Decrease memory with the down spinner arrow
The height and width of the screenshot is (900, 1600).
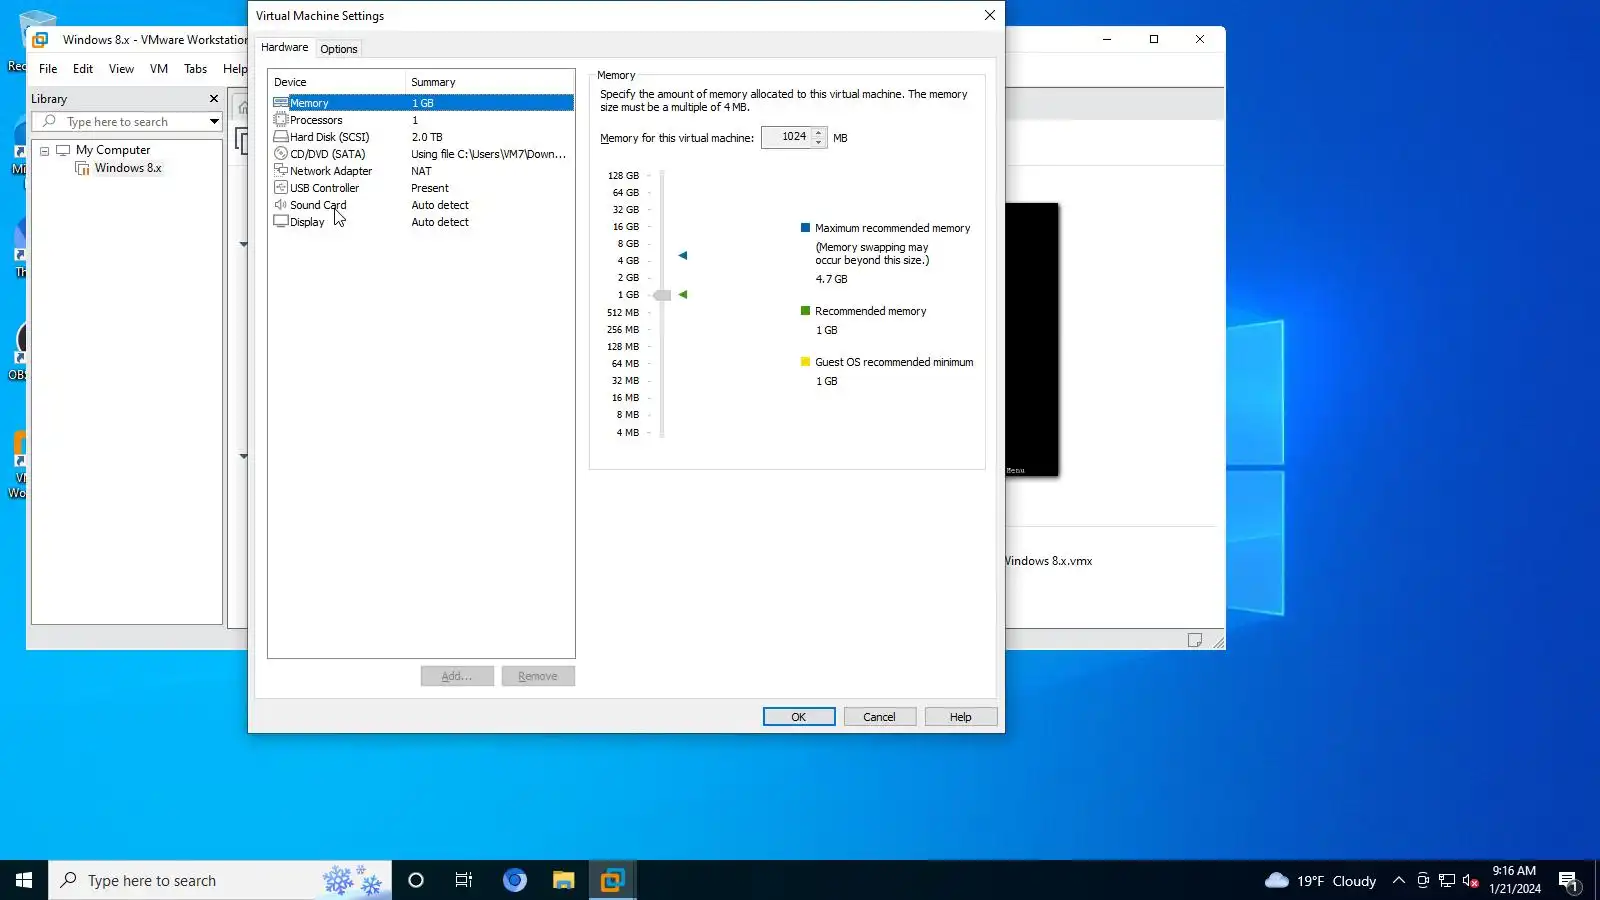[819, 142]
